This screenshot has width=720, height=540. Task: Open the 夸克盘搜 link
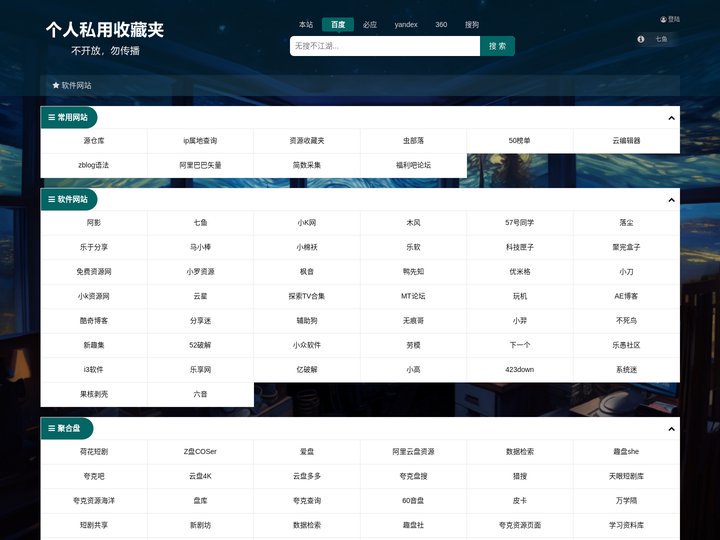pyautogui.click(x=413, y=477)
